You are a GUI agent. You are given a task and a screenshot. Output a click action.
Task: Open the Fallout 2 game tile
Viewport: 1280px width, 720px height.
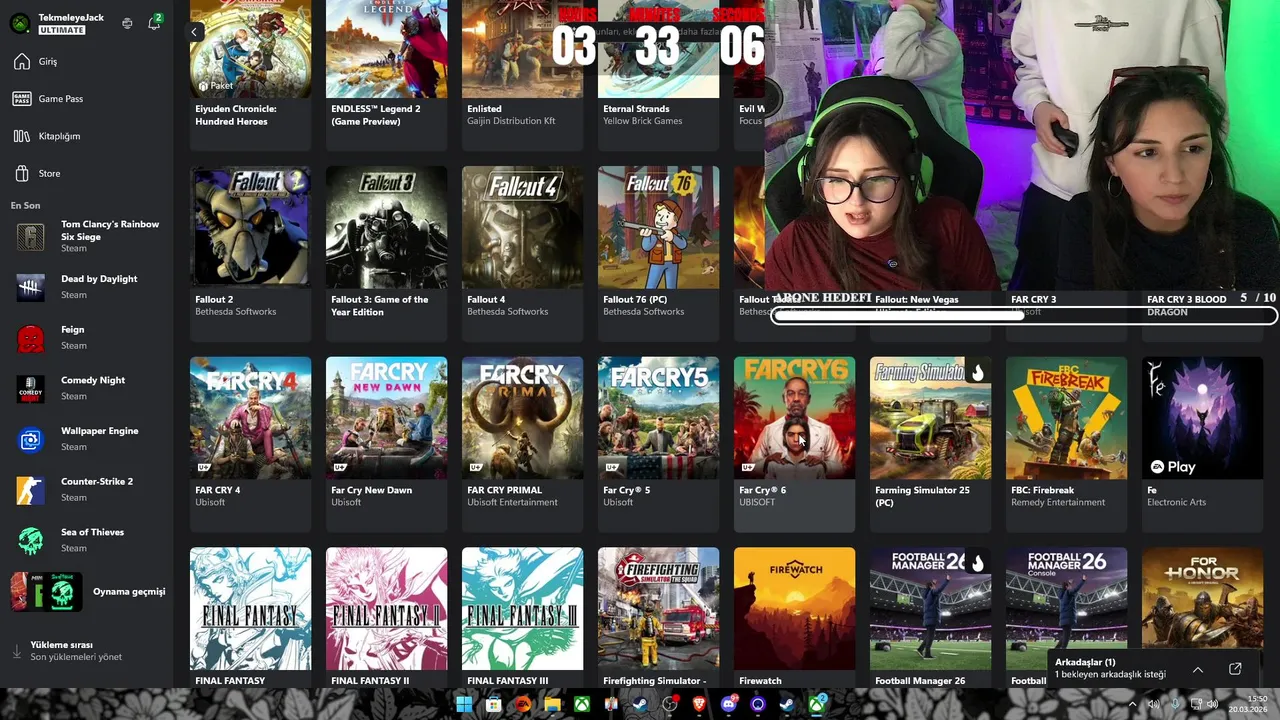[x=250, y=254]
